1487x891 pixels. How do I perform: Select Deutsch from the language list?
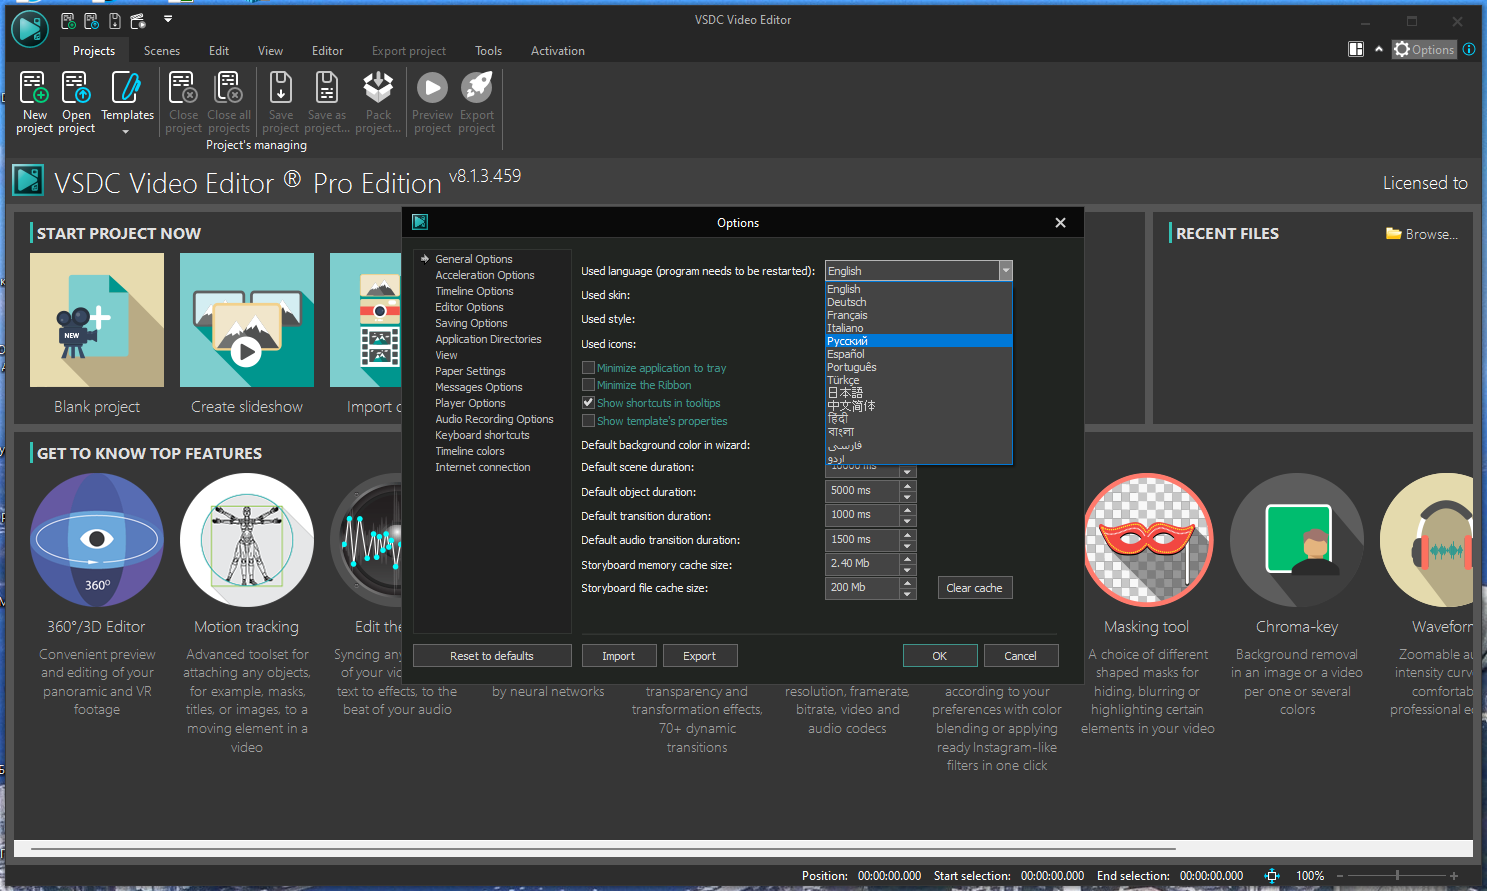(919, 302)
